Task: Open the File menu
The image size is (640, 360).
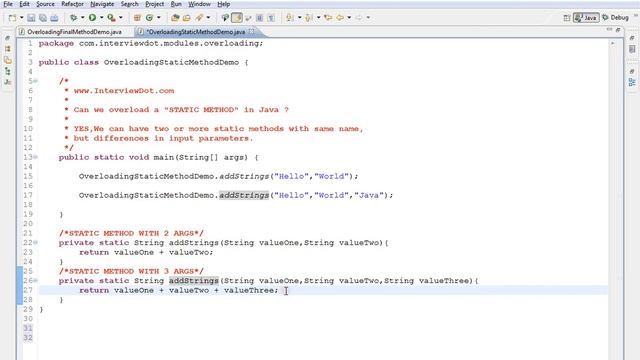Action: (8, 4)
